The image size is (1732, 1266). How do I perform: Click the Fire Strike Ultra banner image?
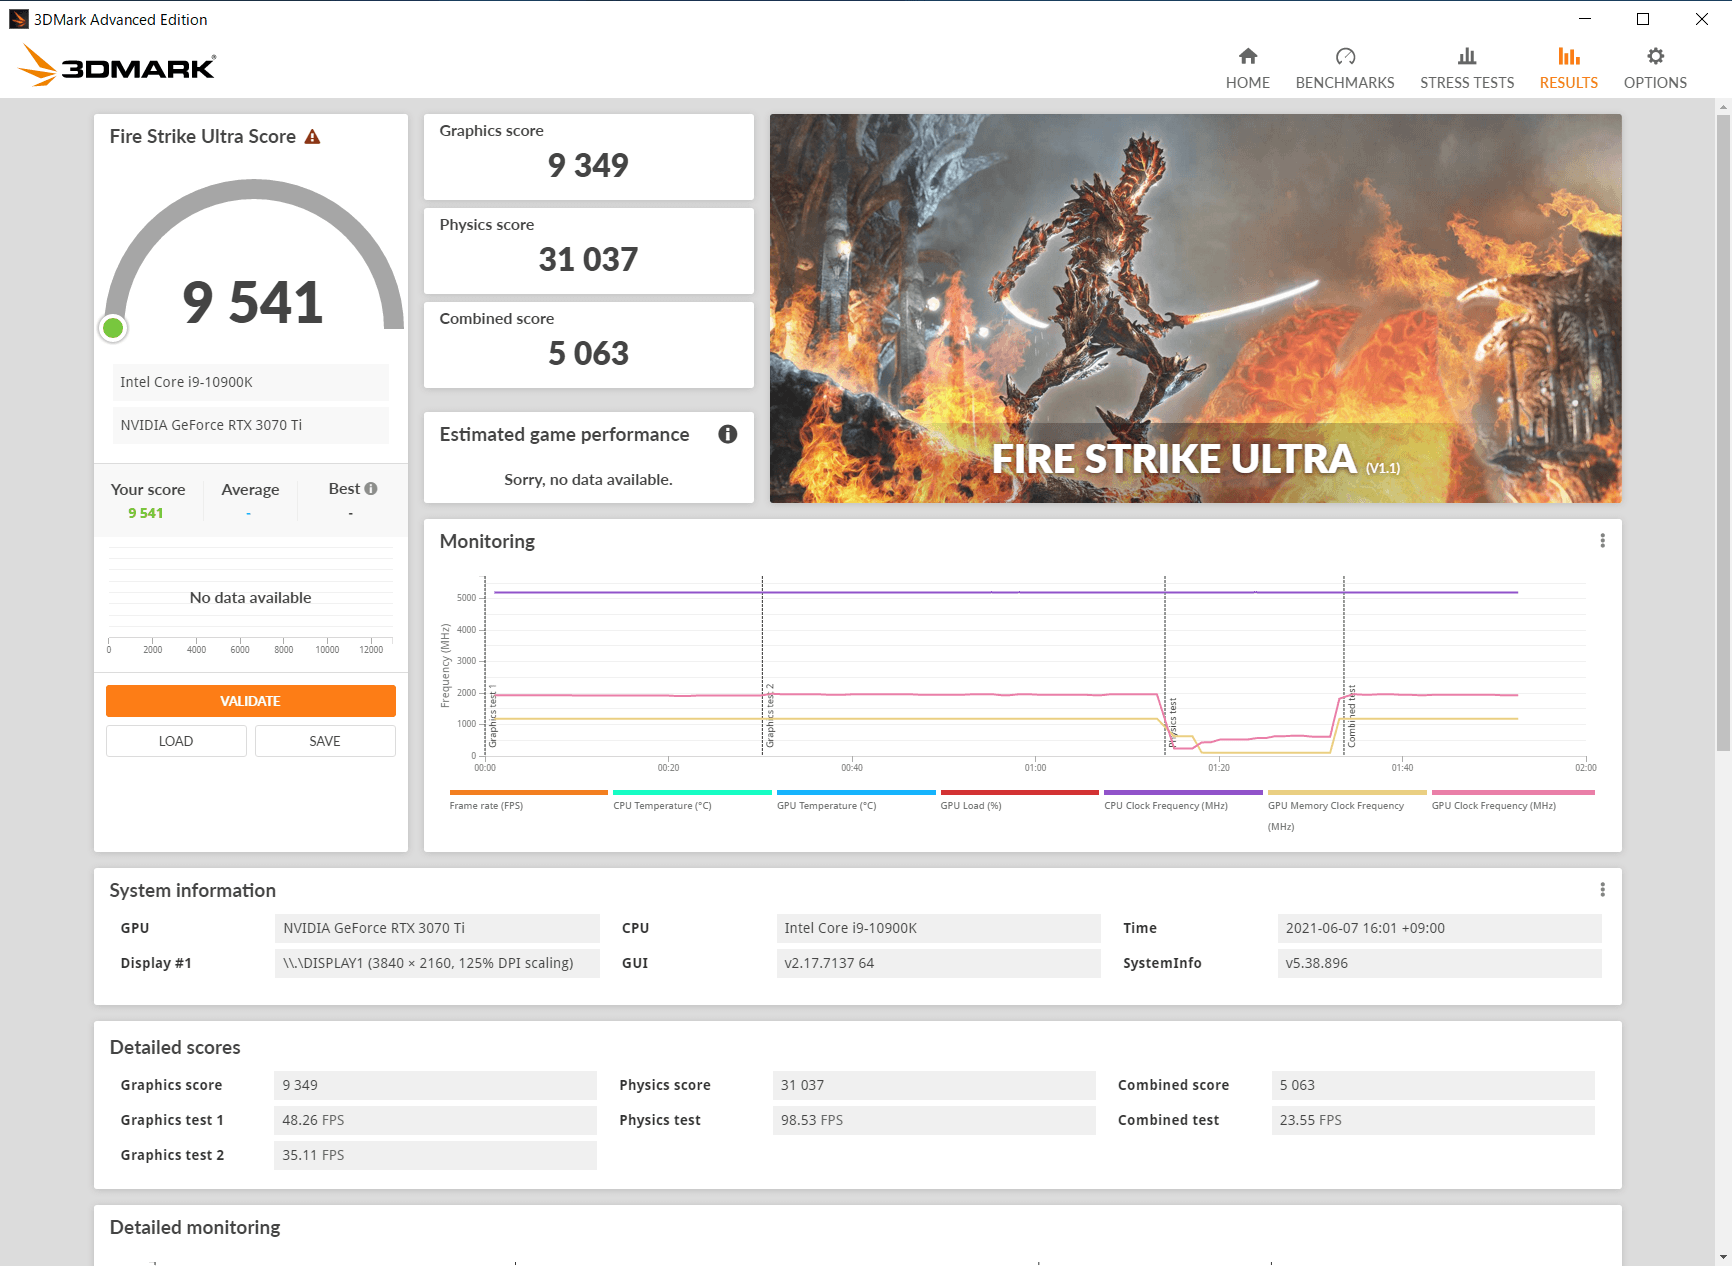coord(1195,308)
